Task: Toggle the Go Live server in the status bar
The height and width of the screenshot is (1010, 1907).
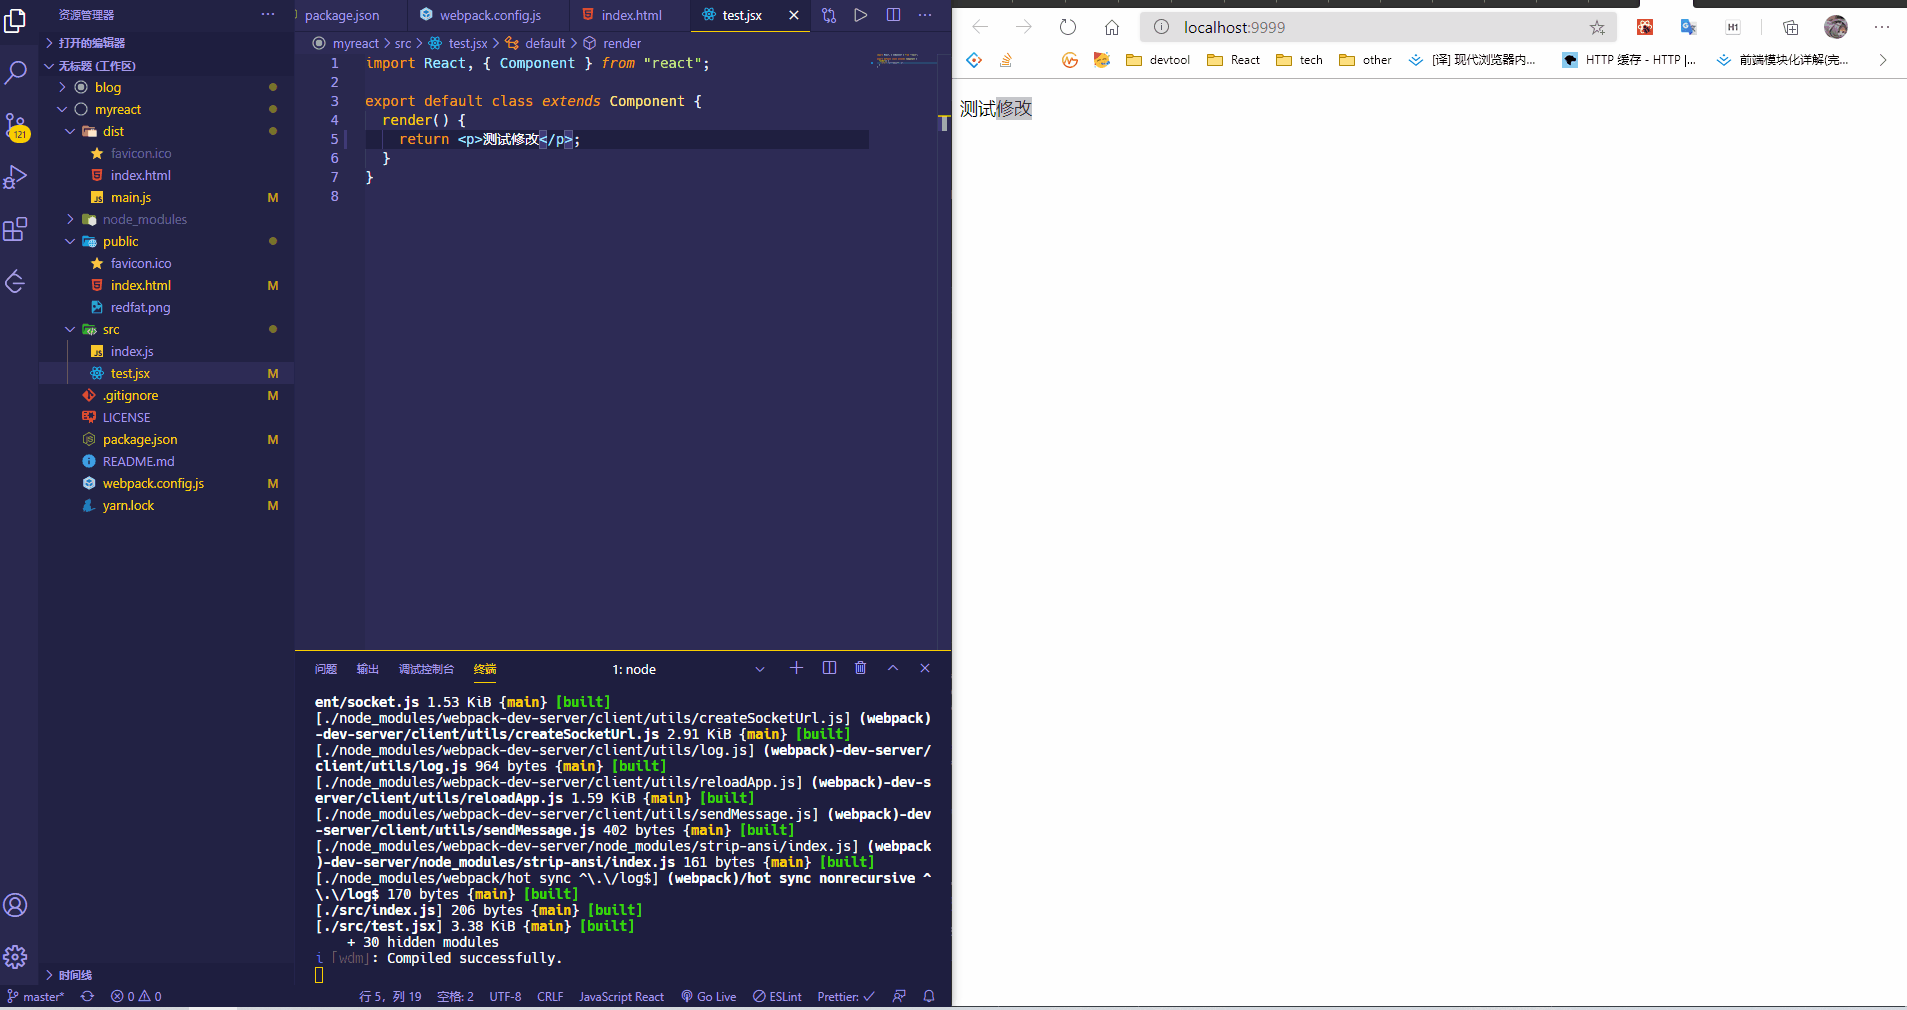Action: pyautogui.click(x=708, y=996)
